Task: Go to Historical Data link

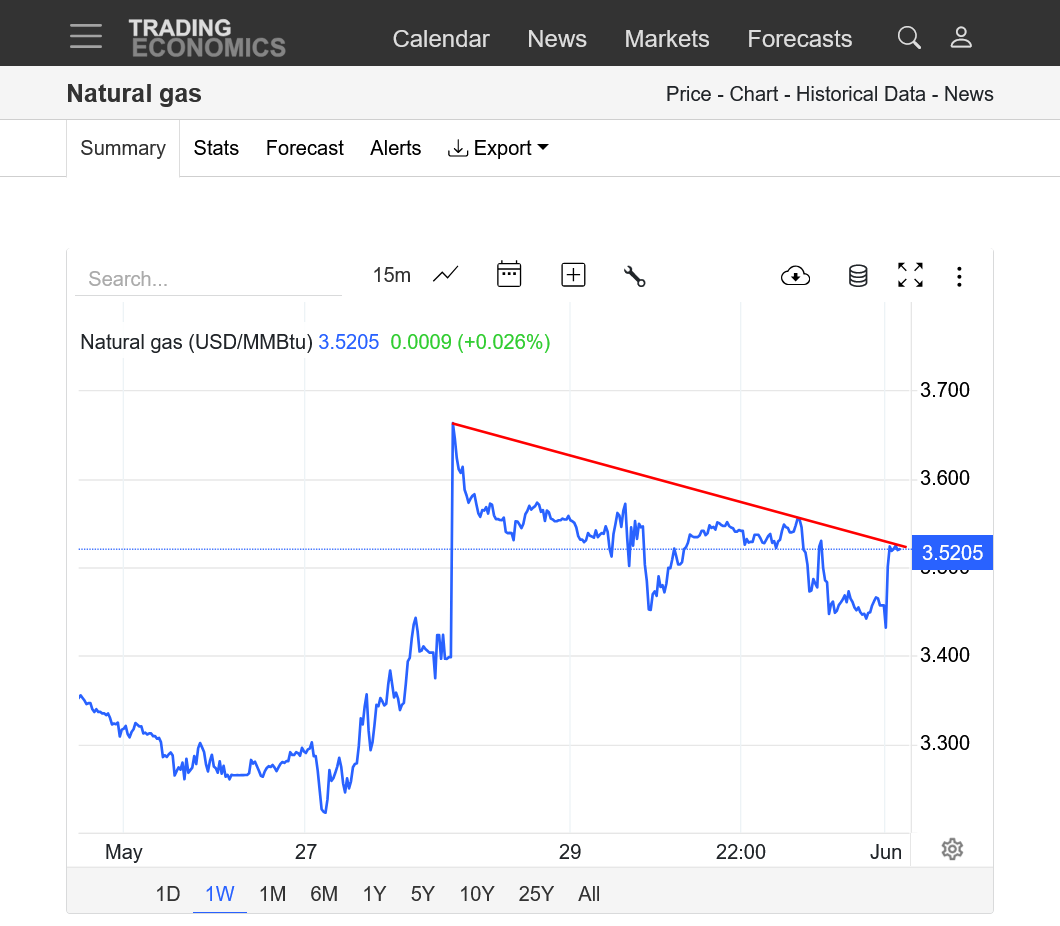Action: [x=863, y=94]
